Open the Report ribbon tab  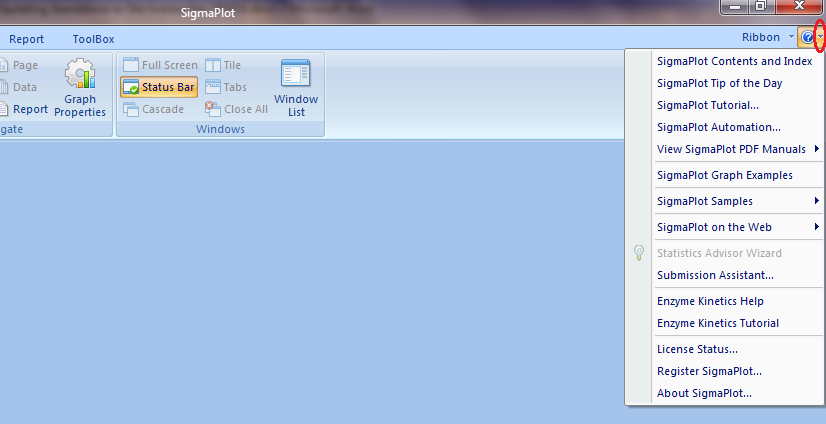coord(27,39)
